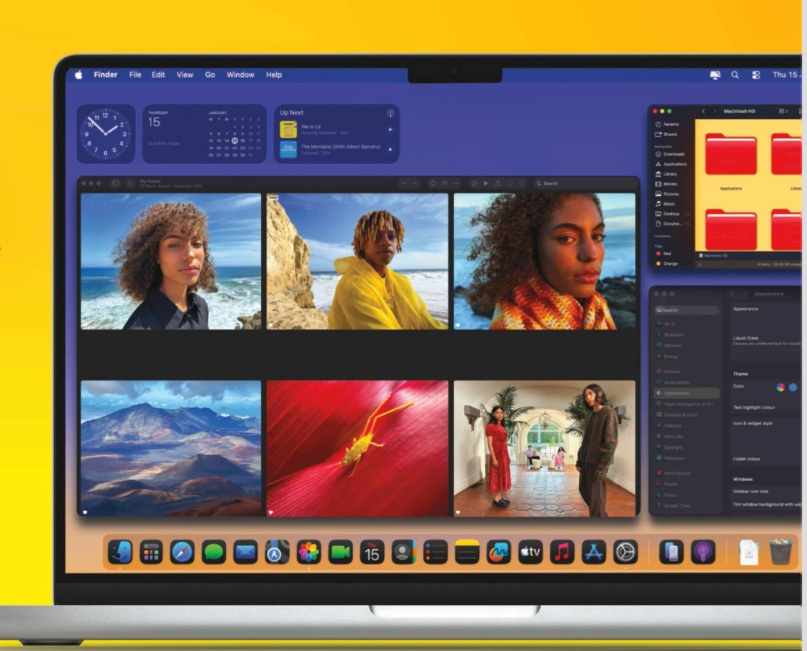Screen dimensions: 807x651
Task: Open the mountain landscape photo
Action: coord(171,448)
